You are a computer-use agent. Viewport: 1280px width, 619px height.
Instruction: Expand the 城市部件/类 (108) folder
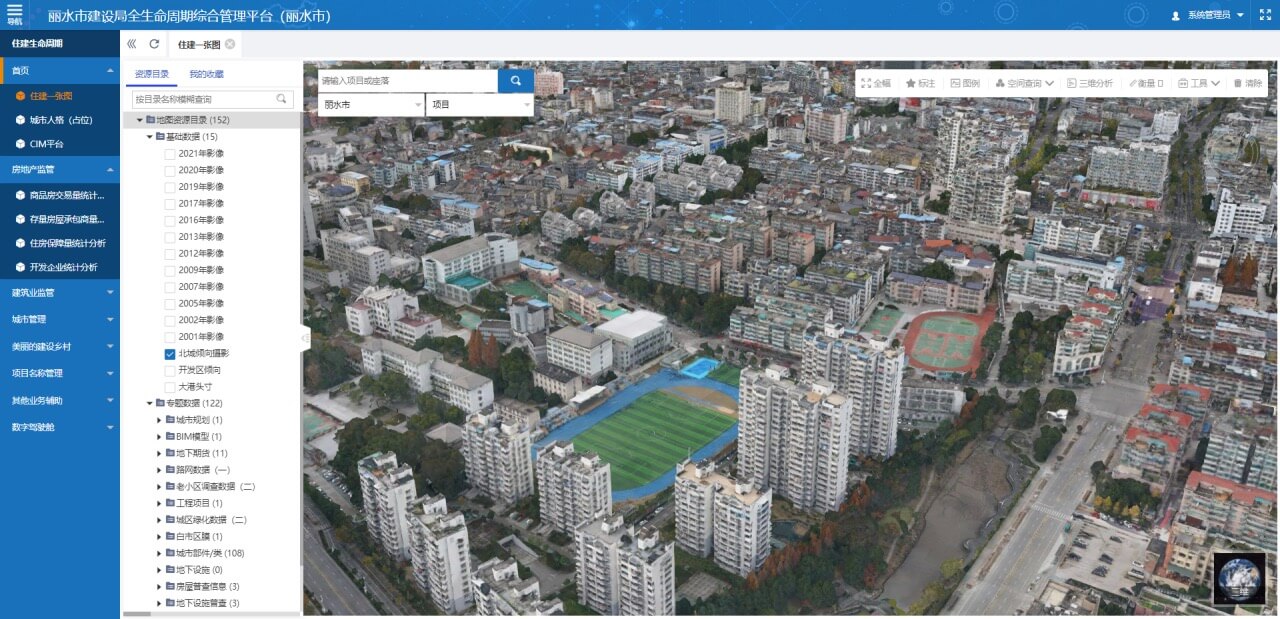(158, 553)
